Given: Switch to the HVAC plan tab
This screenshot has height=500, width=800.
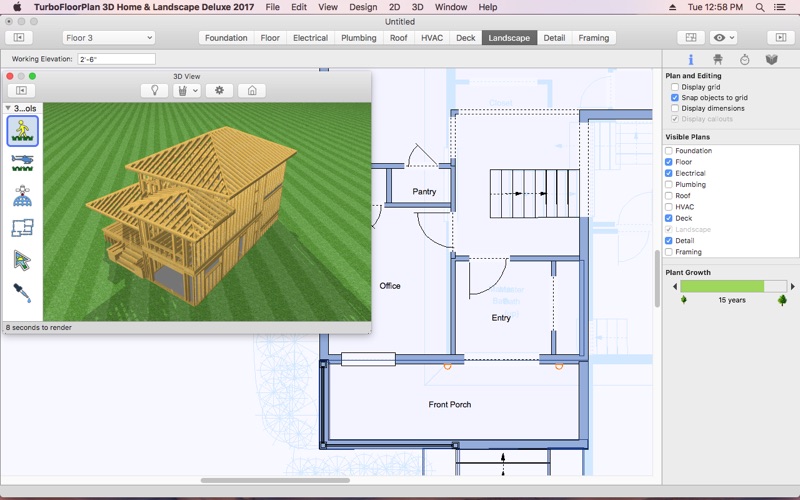Looking at the screenshot, I should [x=432, y=38].
